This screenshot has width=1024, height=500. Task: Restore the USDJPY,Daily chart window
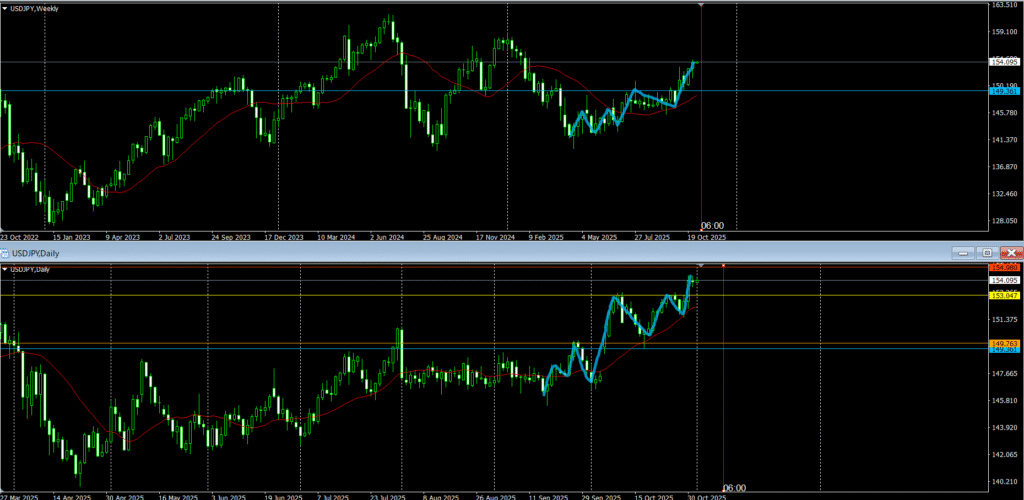click(x=986, y=253)
